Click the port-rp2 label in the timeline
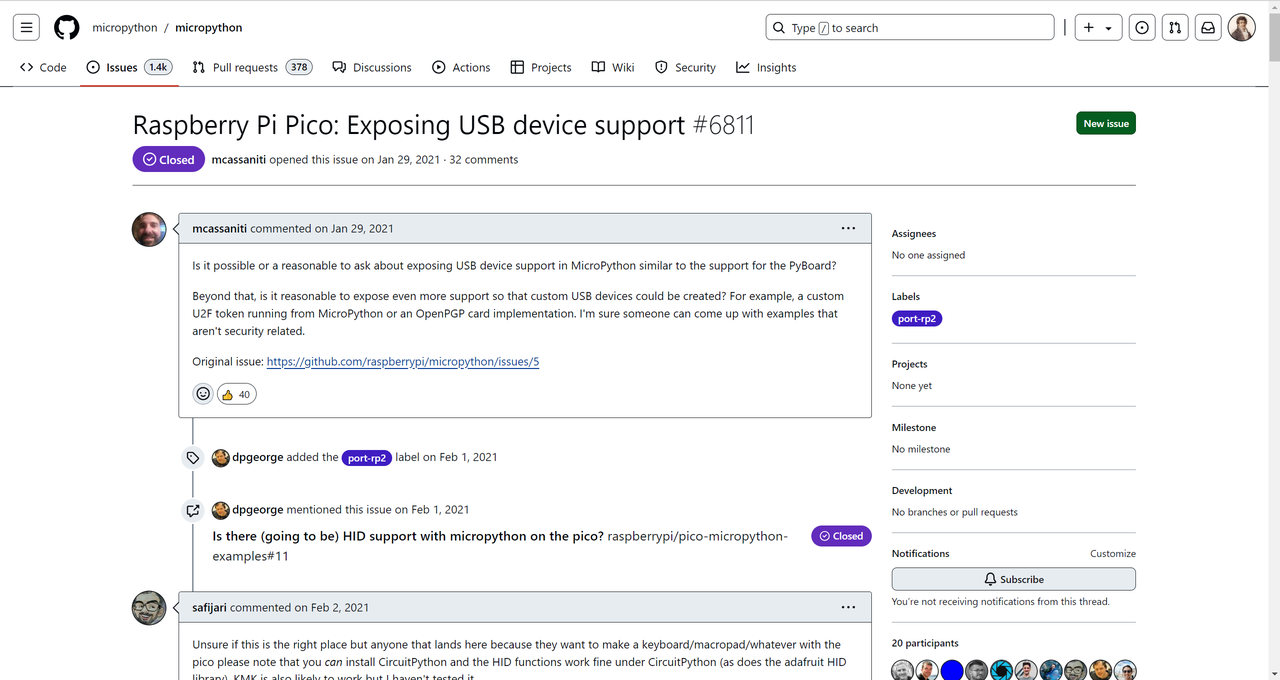 point(367,457)
